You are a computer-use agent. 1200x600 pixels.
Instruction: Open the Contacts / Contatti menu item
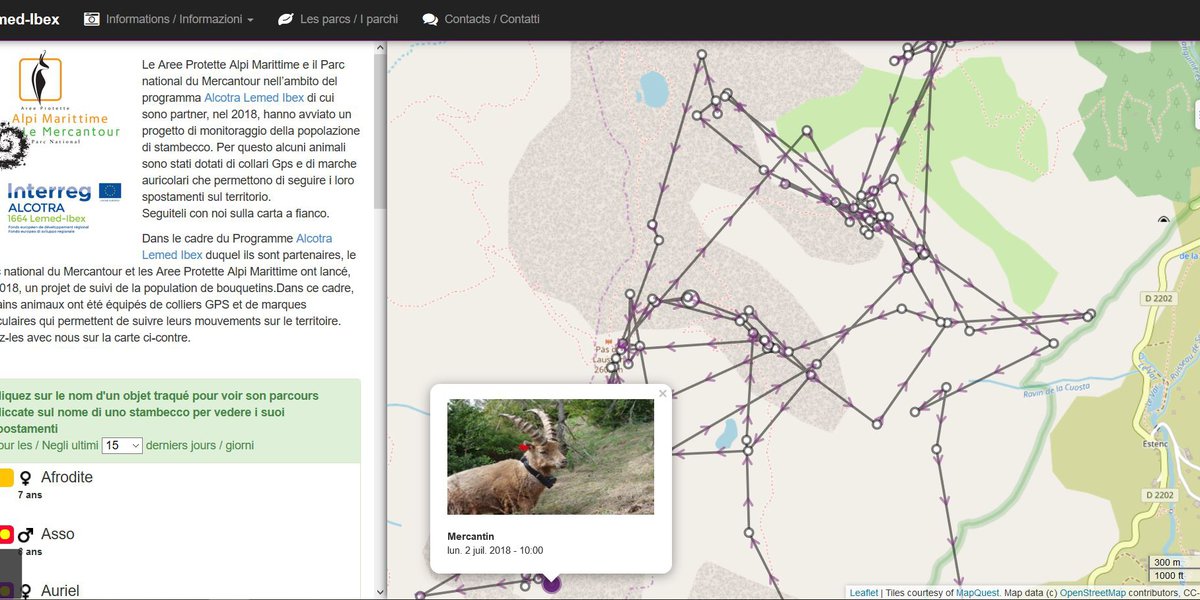491,19
